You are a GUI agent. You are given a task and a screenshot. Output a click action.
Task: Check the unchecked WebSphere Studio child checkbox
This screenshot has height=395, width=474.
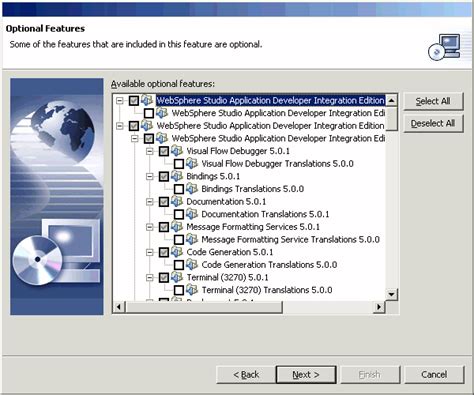point(149,113)
